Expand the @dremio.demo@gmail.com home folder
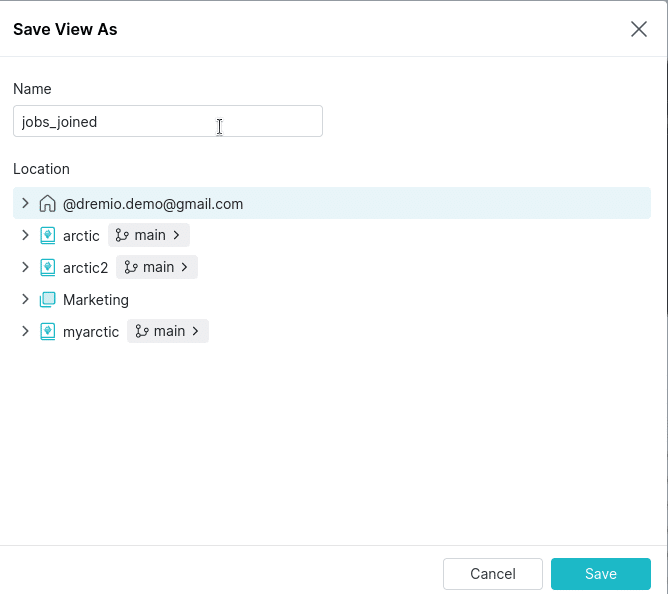Screen dimensions: 668x594 click(25, 203)
